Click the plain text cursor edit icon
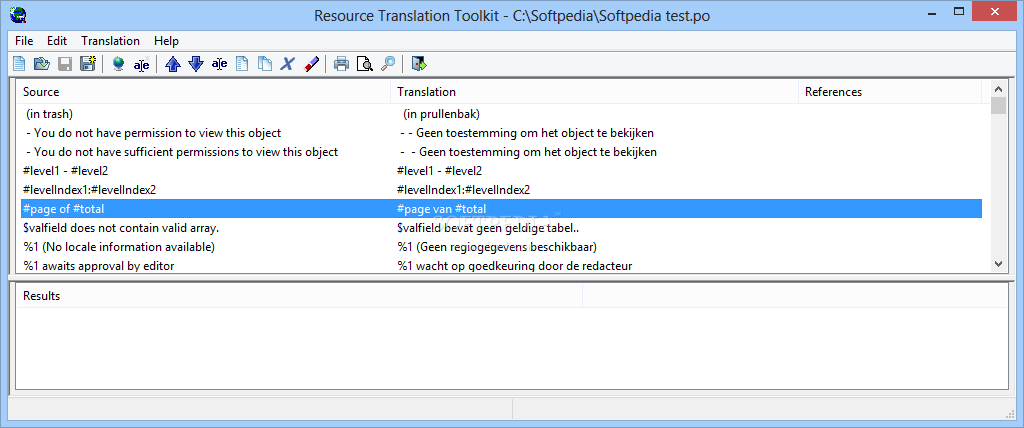The image size is (1024, 428). tap(219, 64)
